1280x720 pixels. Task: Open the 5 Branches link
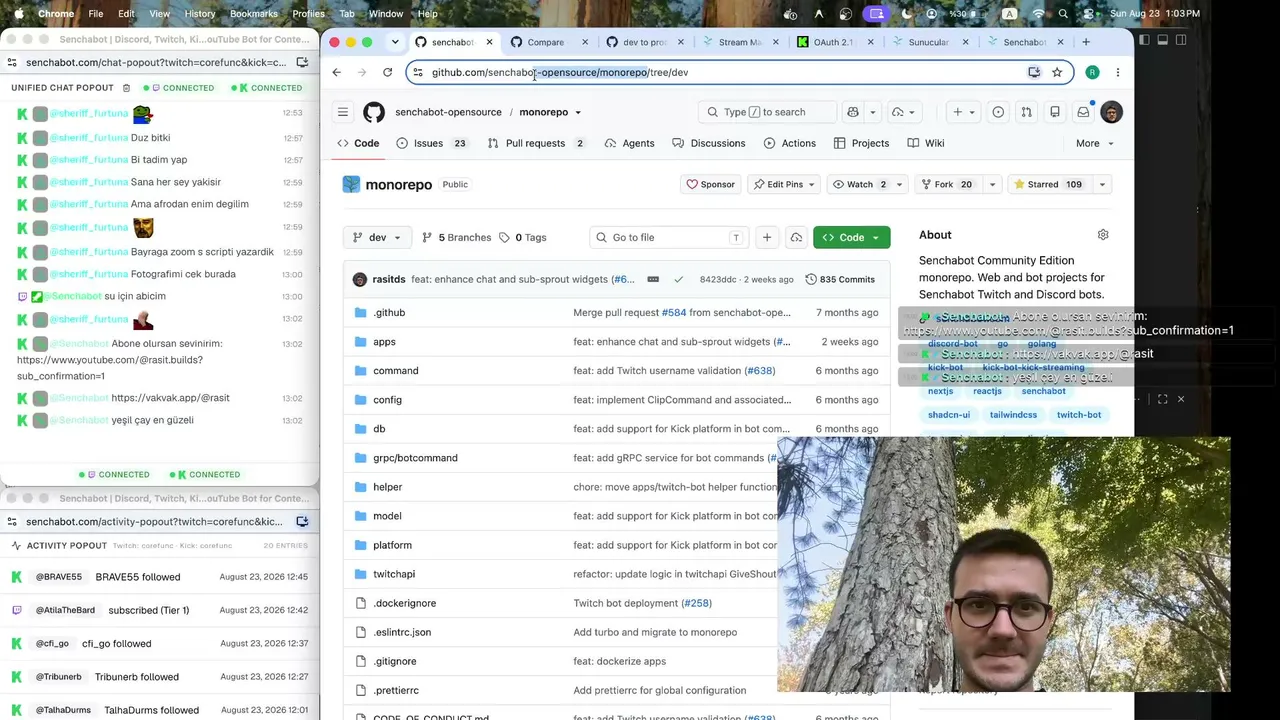(457, 237)
